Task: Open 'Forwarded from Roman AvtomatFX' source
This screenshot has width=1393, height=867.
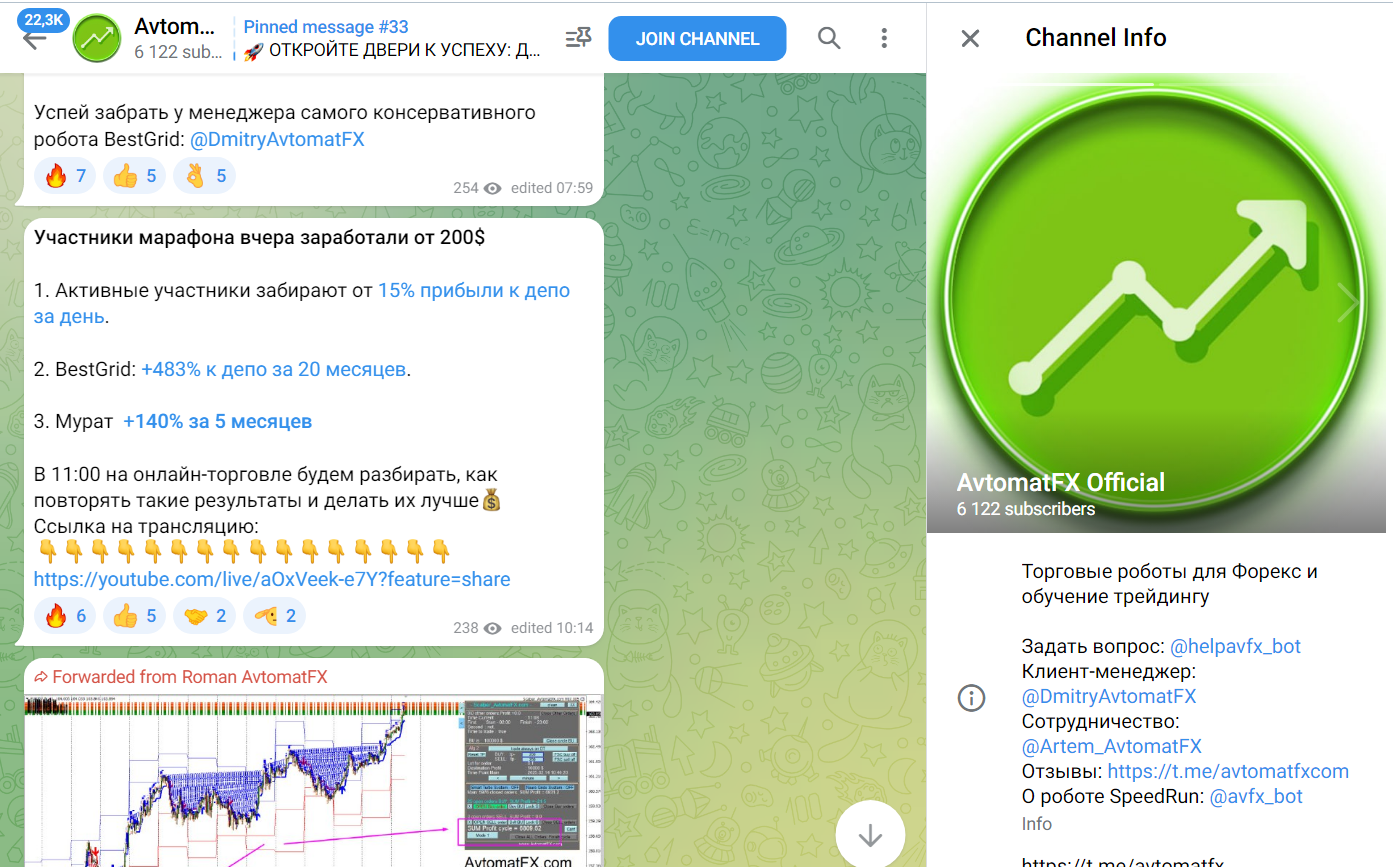Action: click(180, 677)
